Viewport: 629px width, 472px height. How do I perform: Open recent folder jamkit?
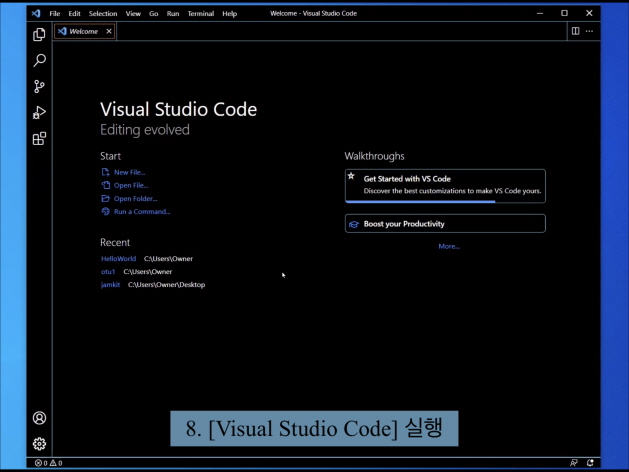pyautogui.click(x=110, y=285)
